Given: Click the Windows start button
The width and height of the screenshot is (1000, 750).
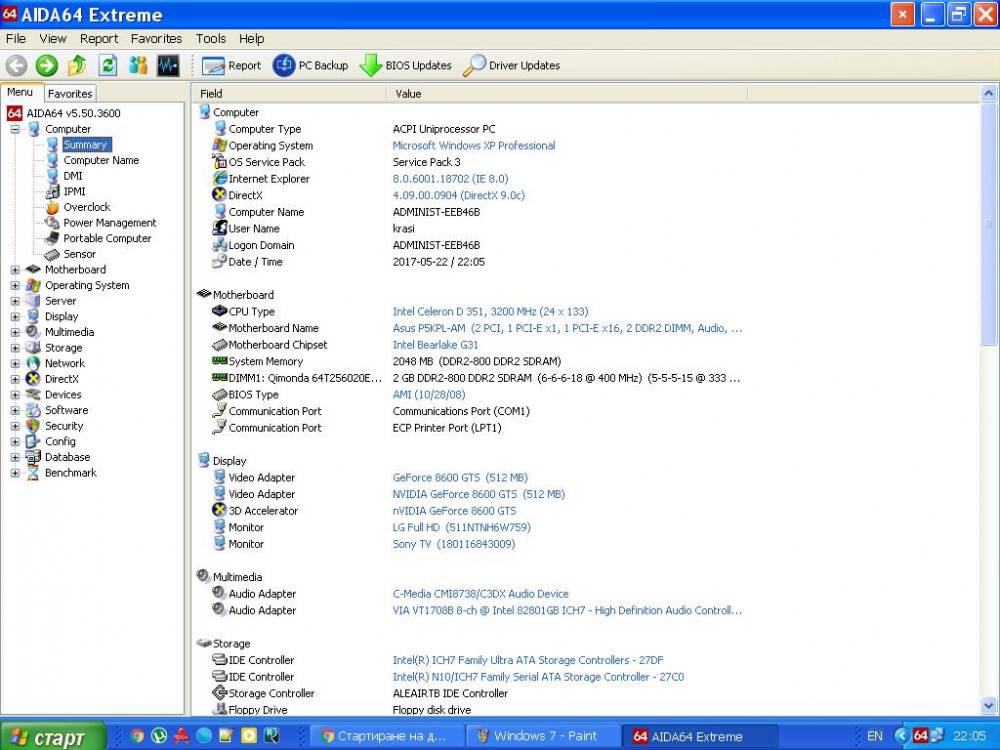Looking at the screenshot, I should pos(52,737).
